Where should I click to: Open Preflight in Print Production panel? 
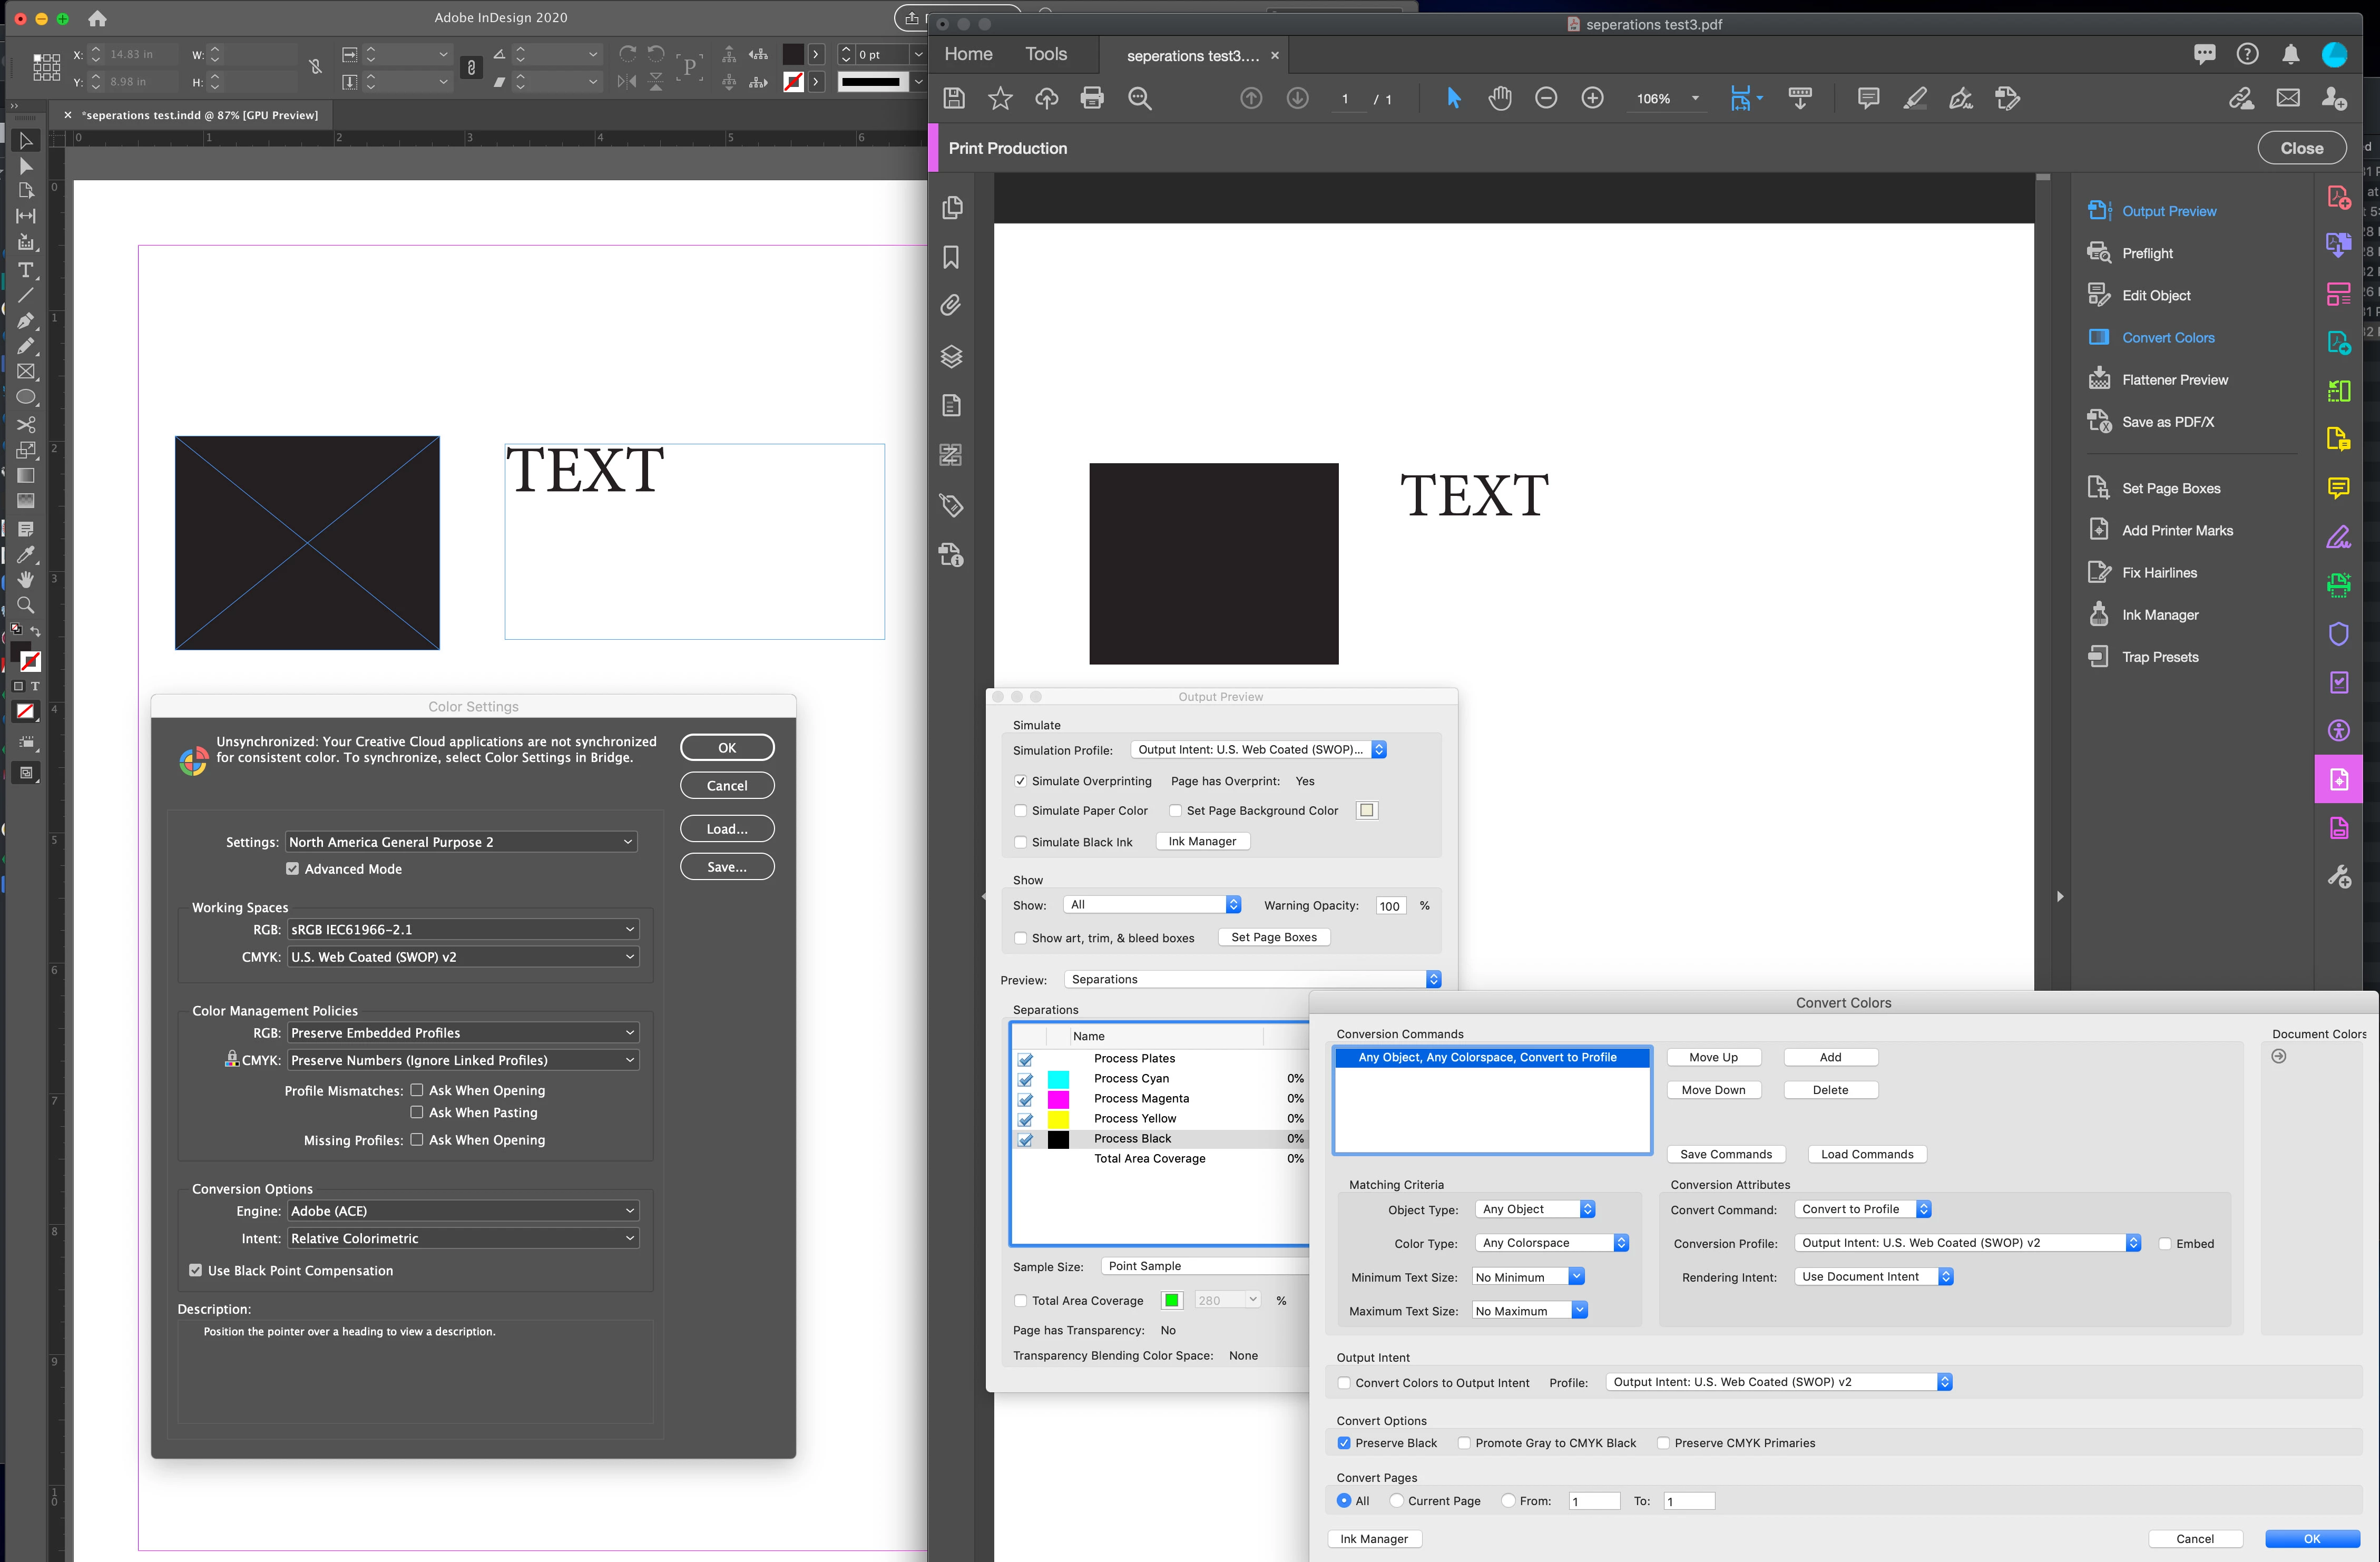[2147, 253]
